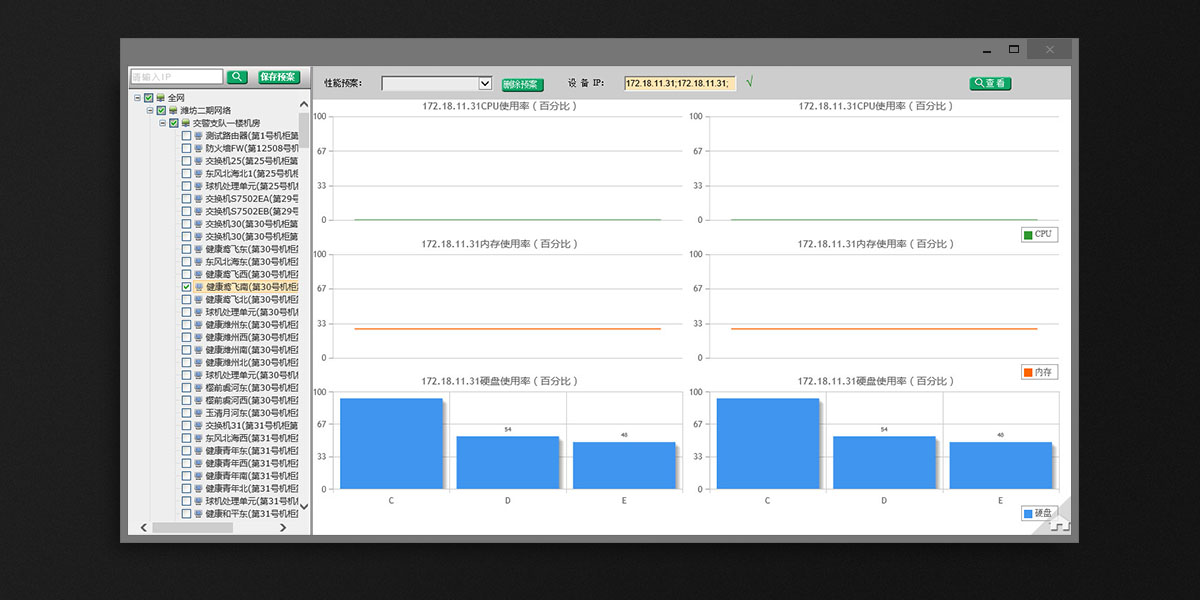Screen dimensions: 1200x600
Task: Click the 保存预案 button
Action: pyautogui.click(x=277, y=77)
